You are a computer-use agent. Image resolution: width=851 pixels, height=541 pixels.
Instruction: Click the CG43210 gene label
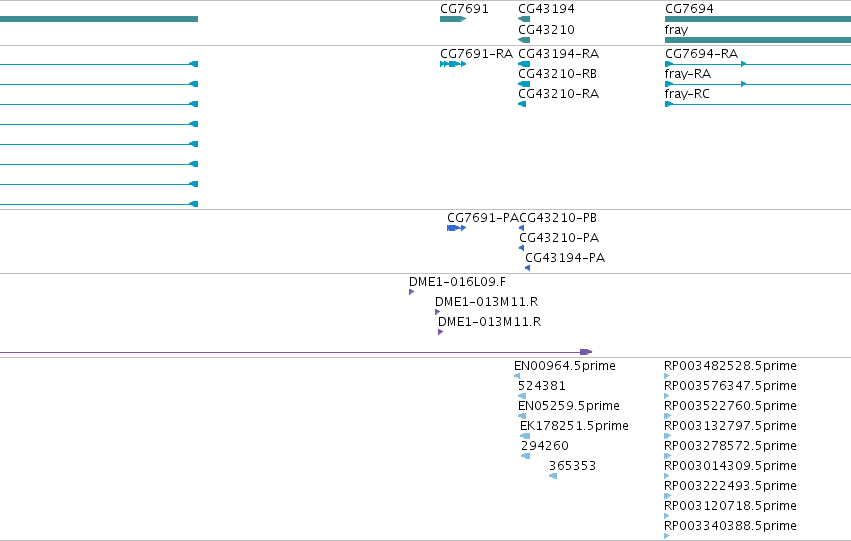[x=546, y=29]
